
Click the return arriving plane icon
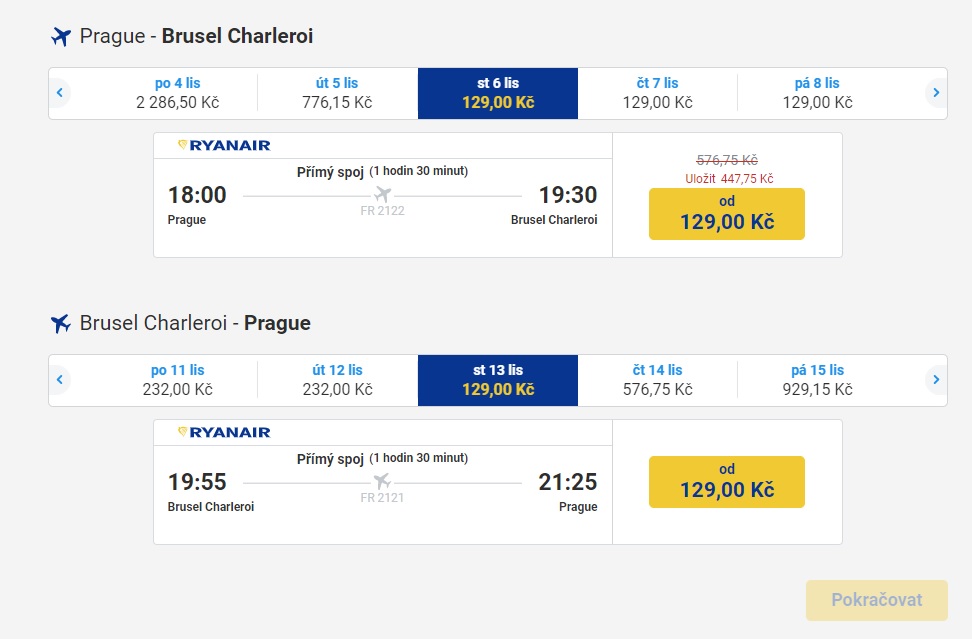[61, 323]
